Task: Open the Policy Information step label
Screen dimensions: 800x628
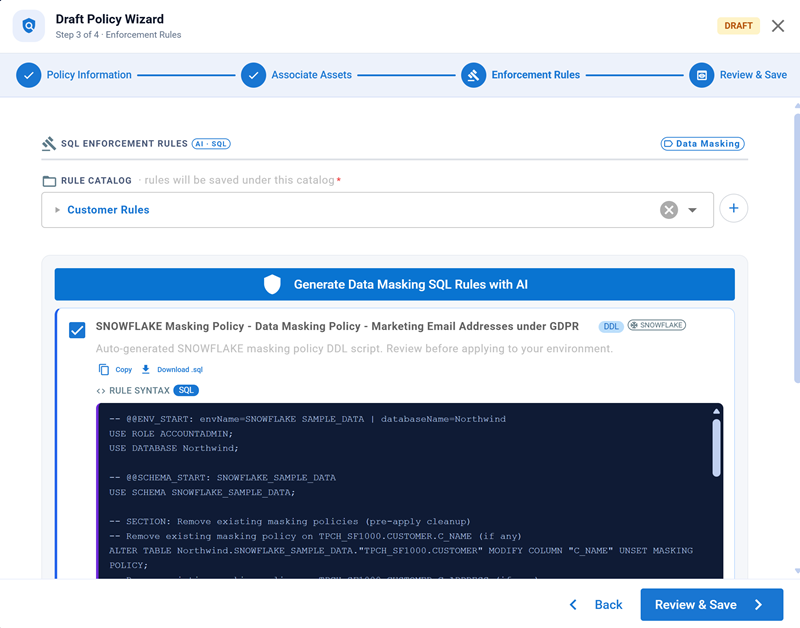Action: (89, 75)
